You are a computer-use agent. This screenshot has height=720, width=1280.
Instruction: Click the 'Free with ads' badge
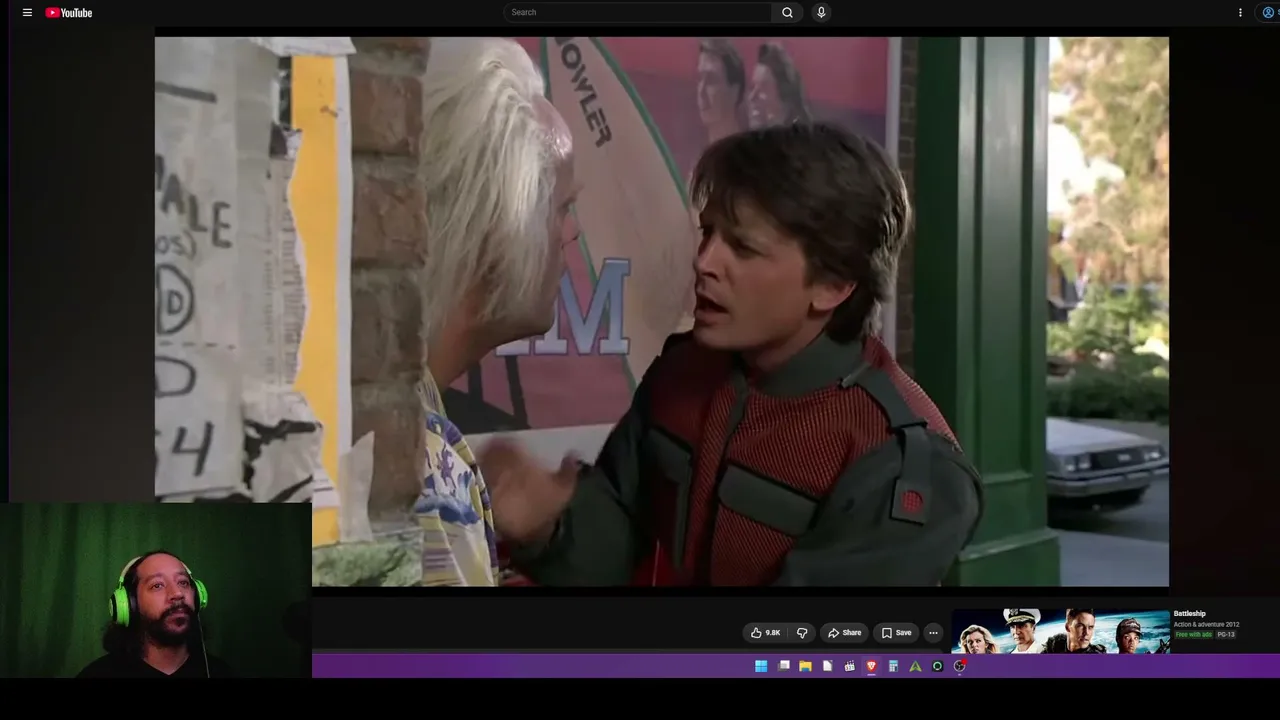click(1194, 635)
